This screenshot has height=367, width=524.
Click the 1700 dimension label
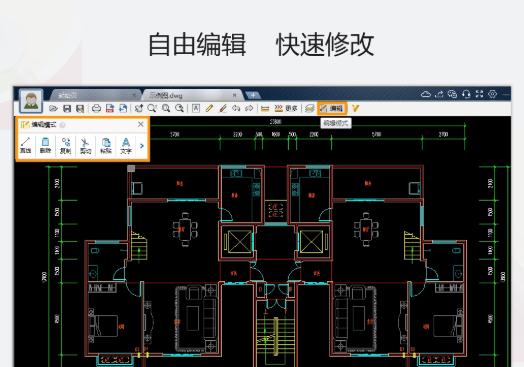pyautogui.click(x=175, y=134)
